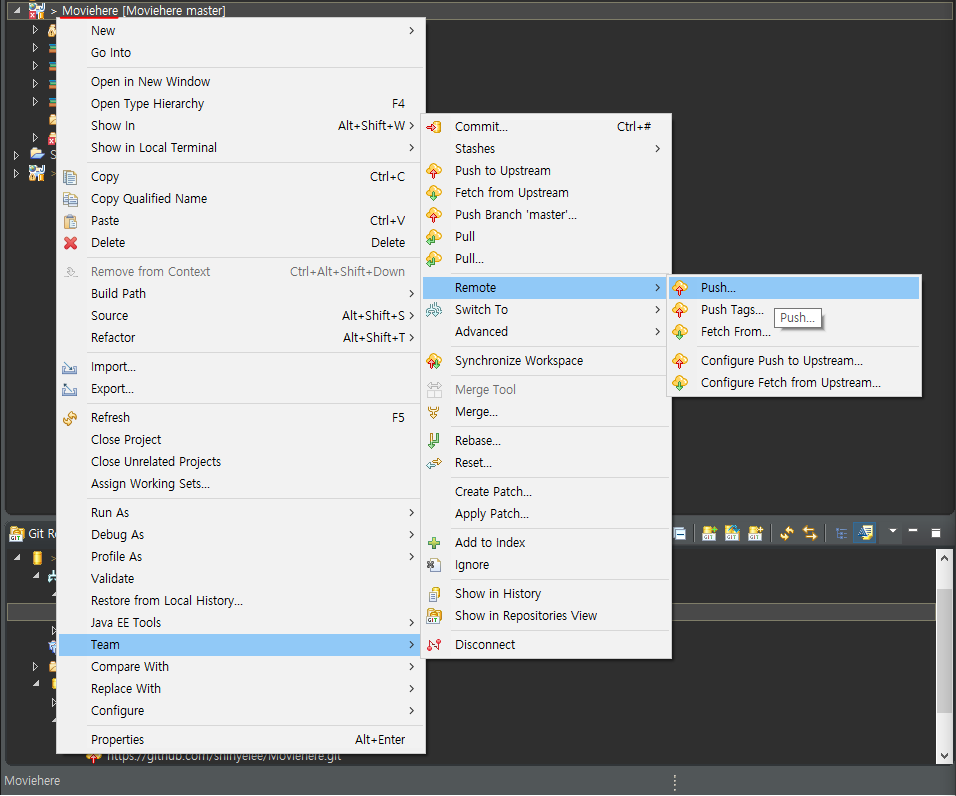Toggle hierarchical branch layout button
The image size is (956, 796).
tap(841, 533)
